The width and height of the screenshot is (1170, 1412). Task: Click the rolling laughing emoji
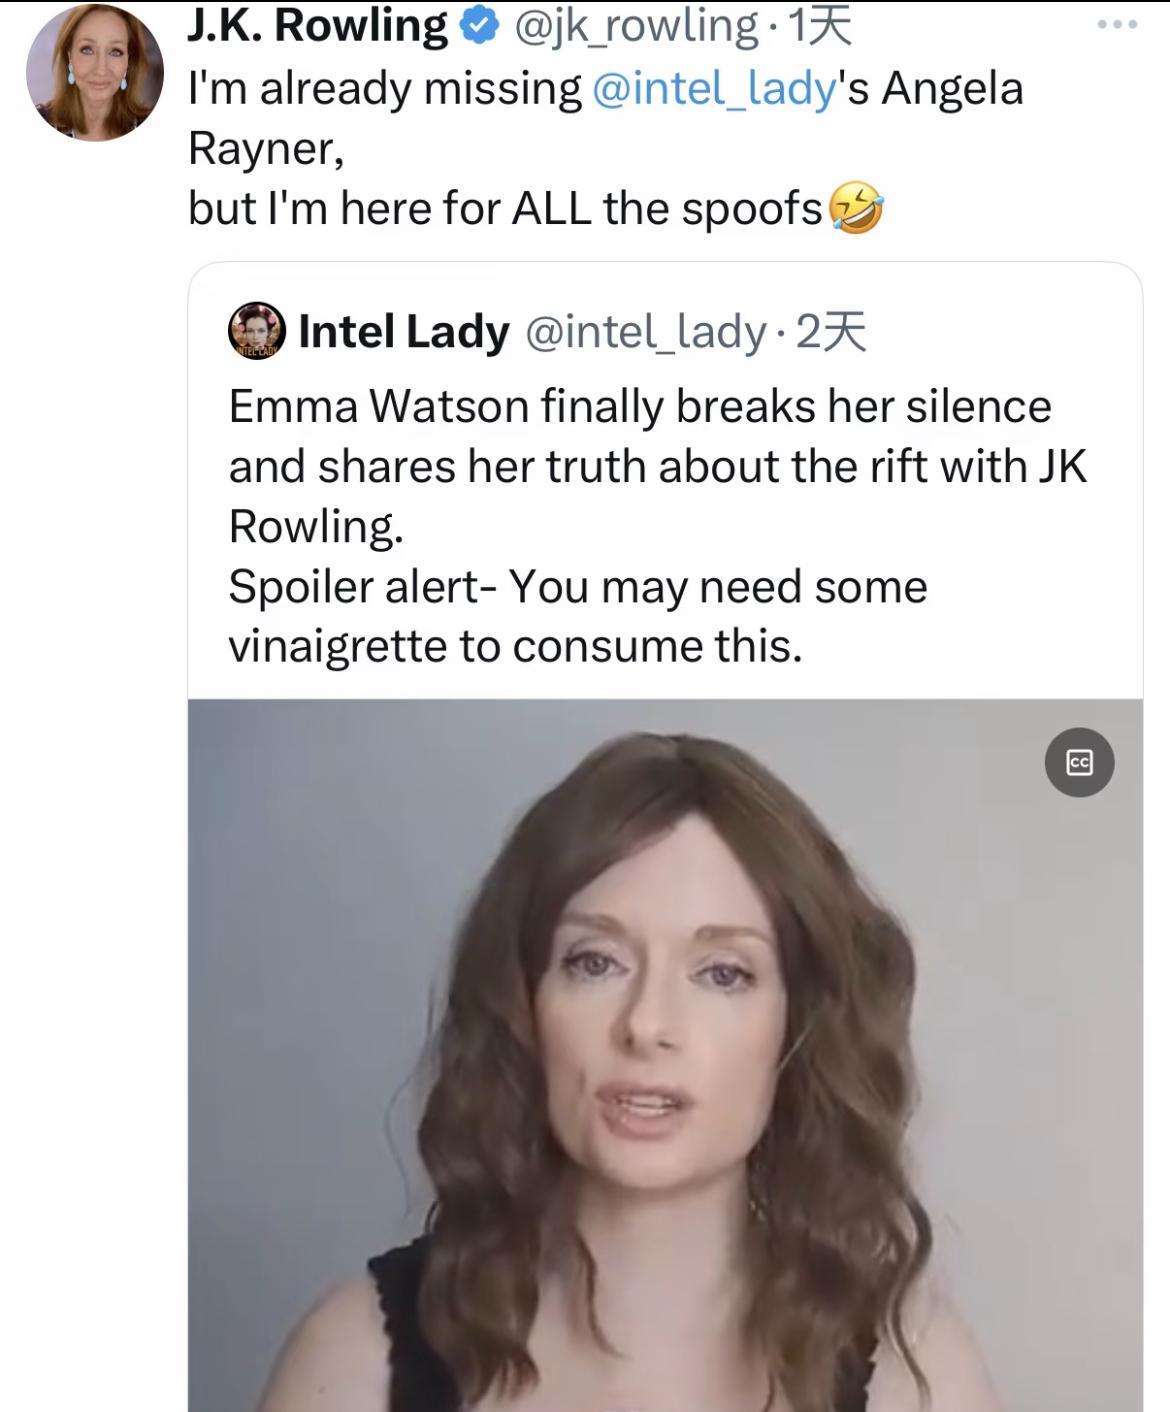[x=857, y=208]
